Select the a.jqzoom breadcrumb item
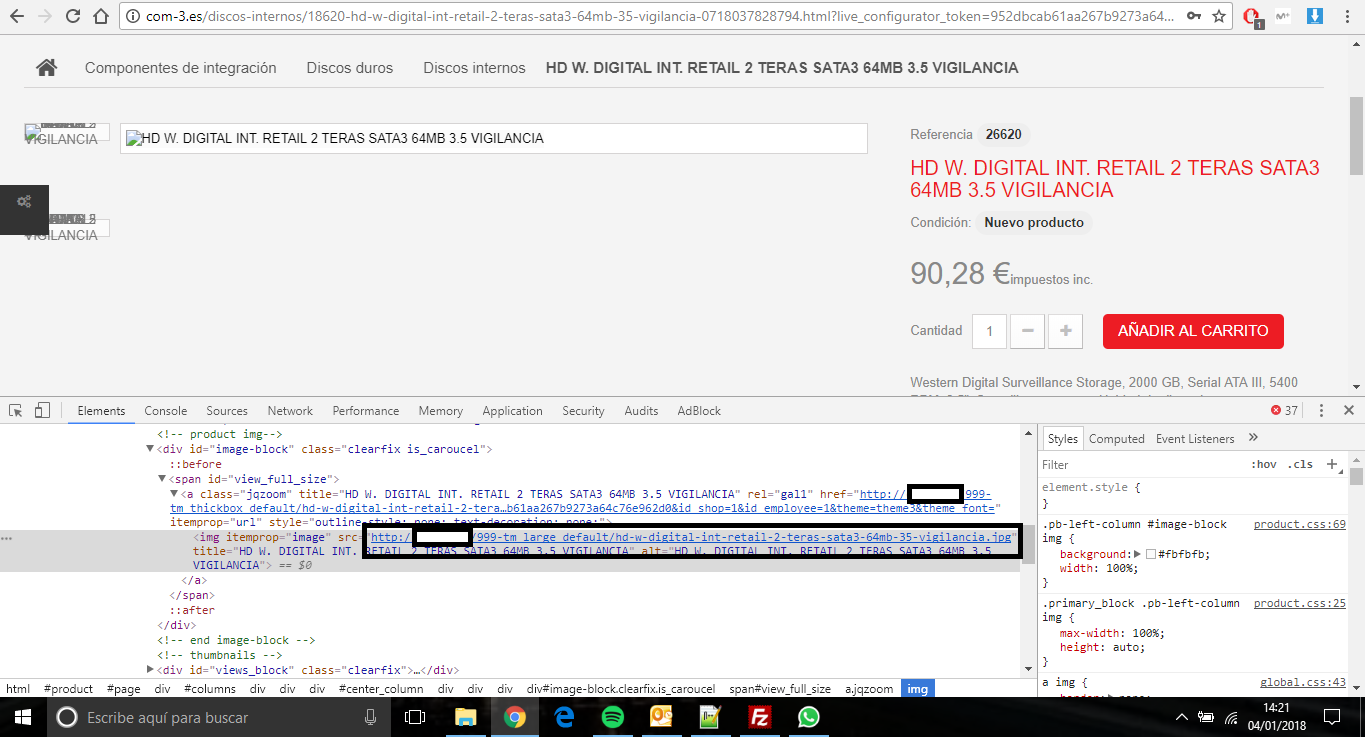 point(869,689)
